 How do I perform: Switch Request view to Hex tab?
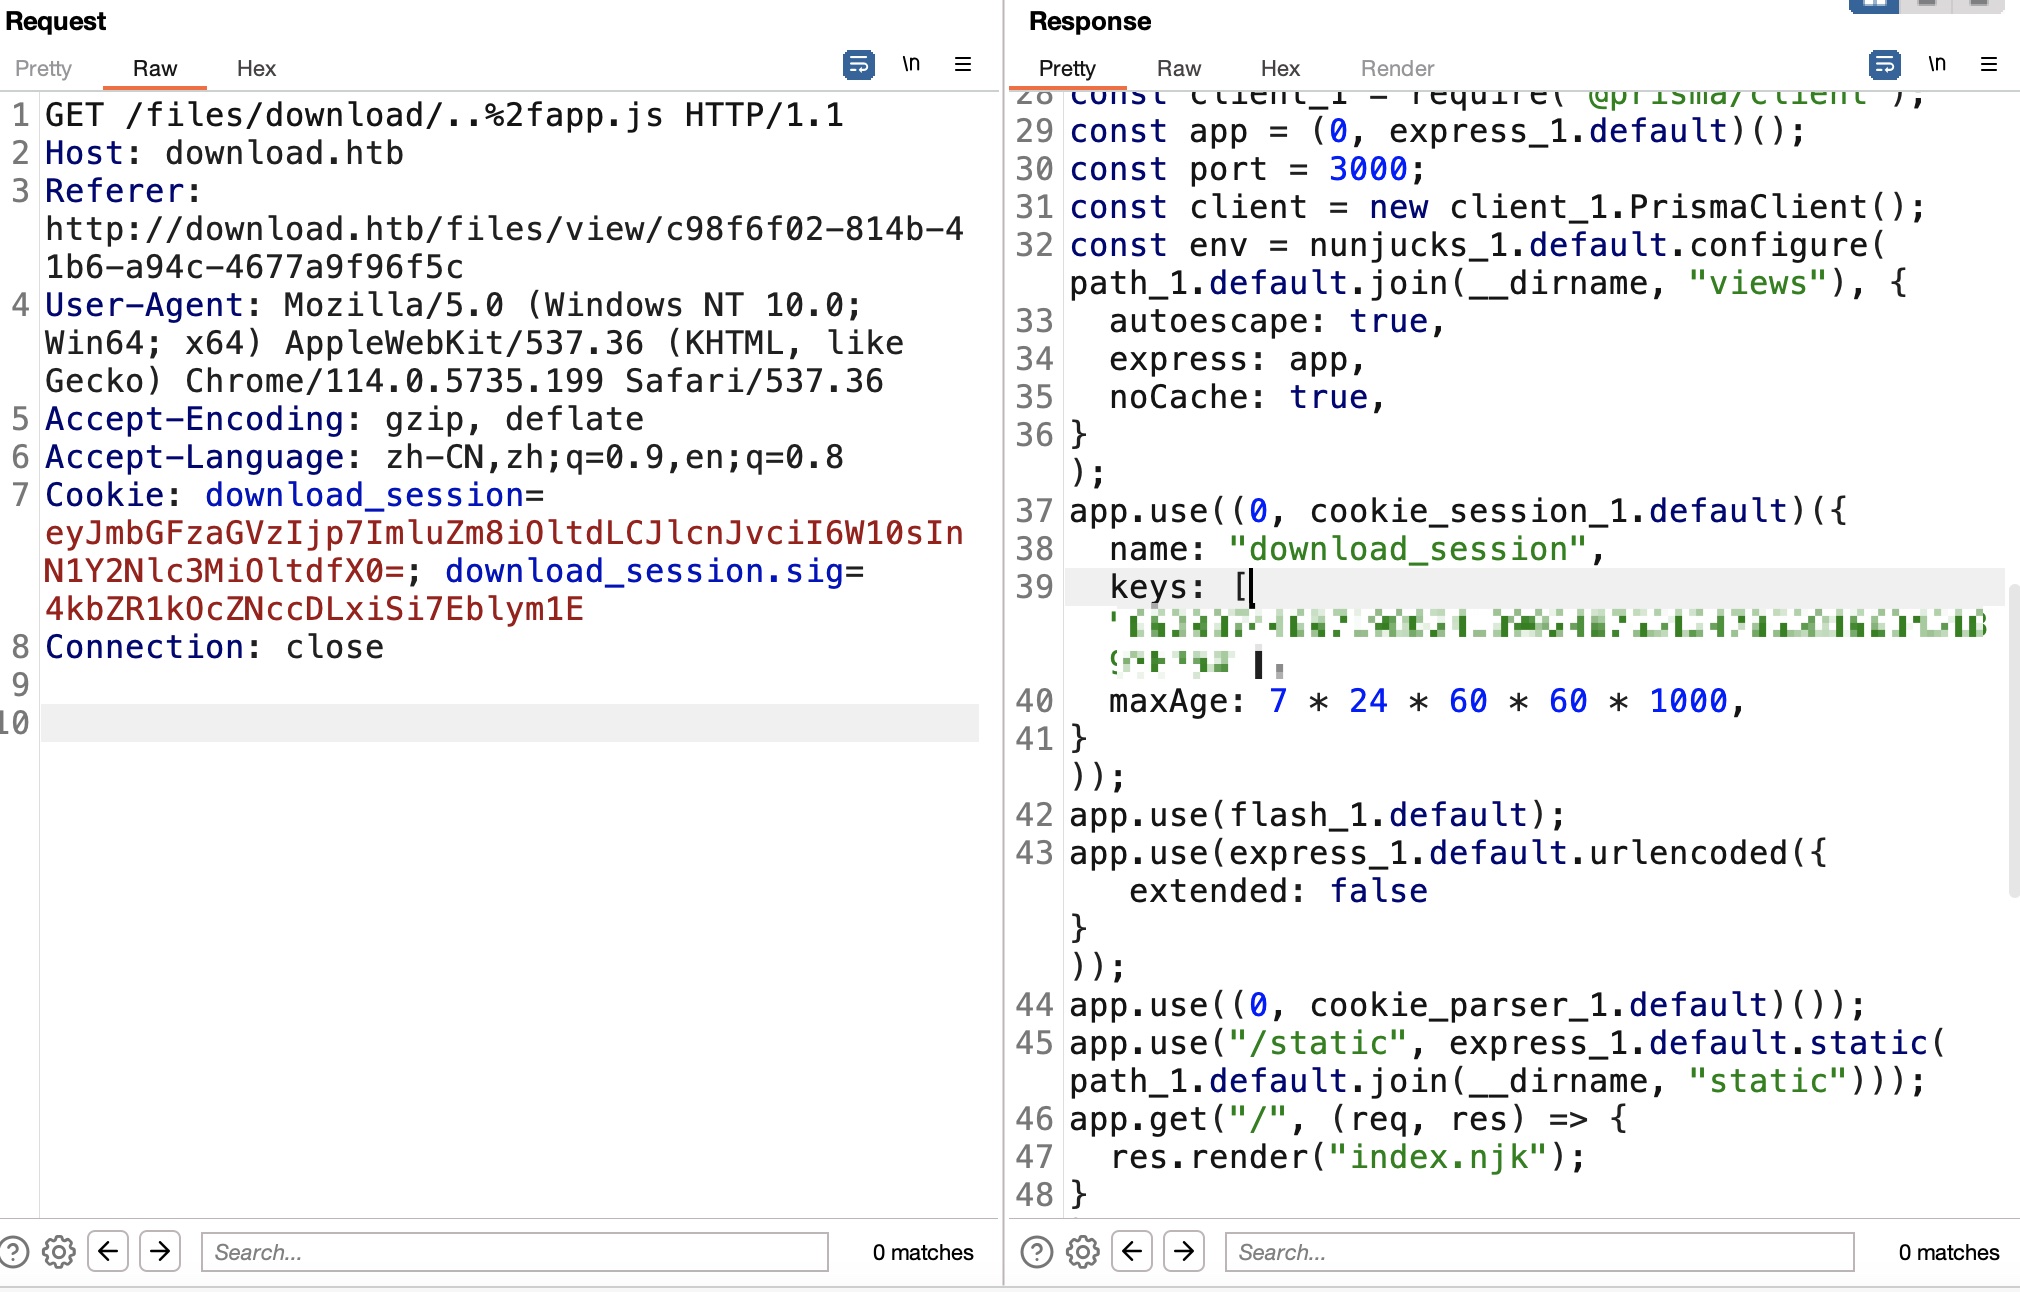pyautogui.click(x=256, y=68)
